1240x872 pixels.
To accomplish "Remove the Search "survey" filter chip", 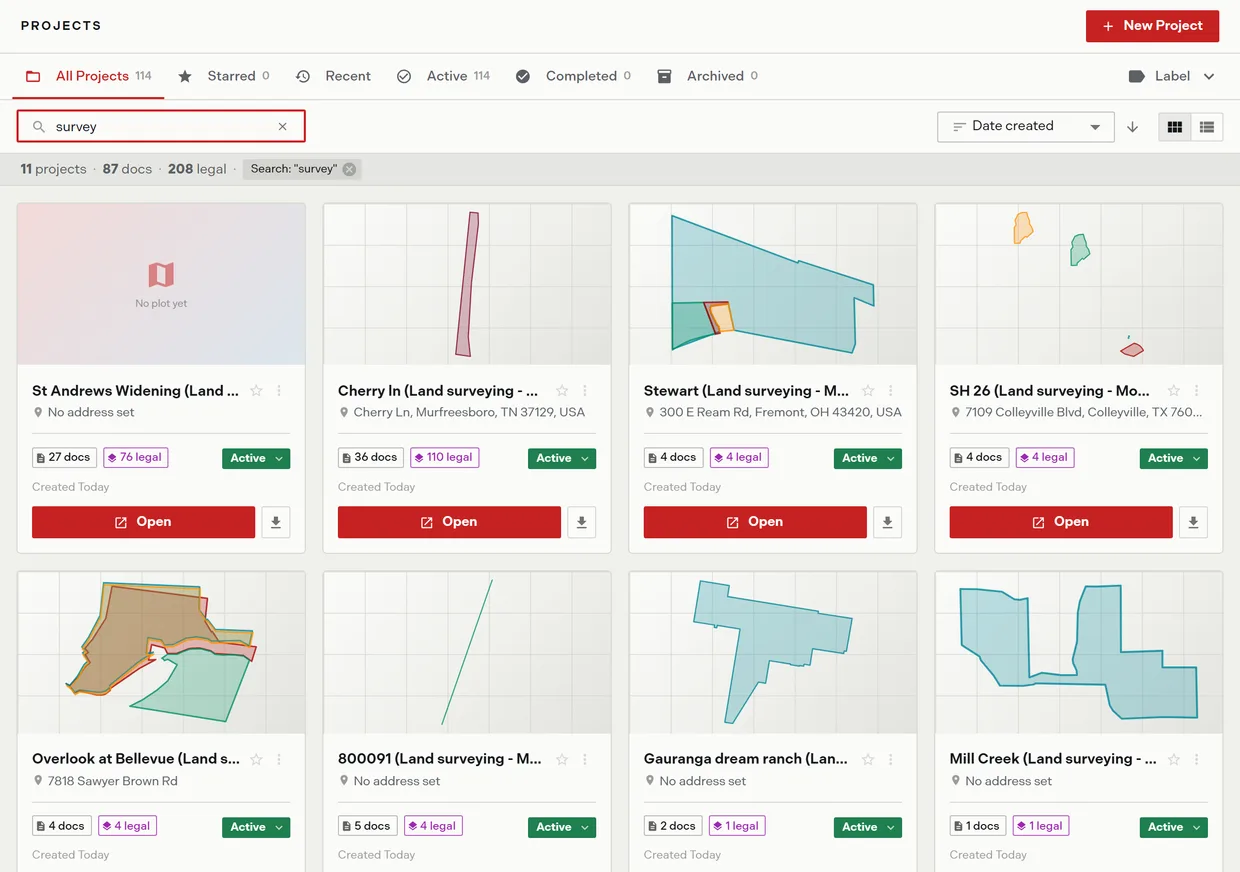I will click(x=349, y=169).
